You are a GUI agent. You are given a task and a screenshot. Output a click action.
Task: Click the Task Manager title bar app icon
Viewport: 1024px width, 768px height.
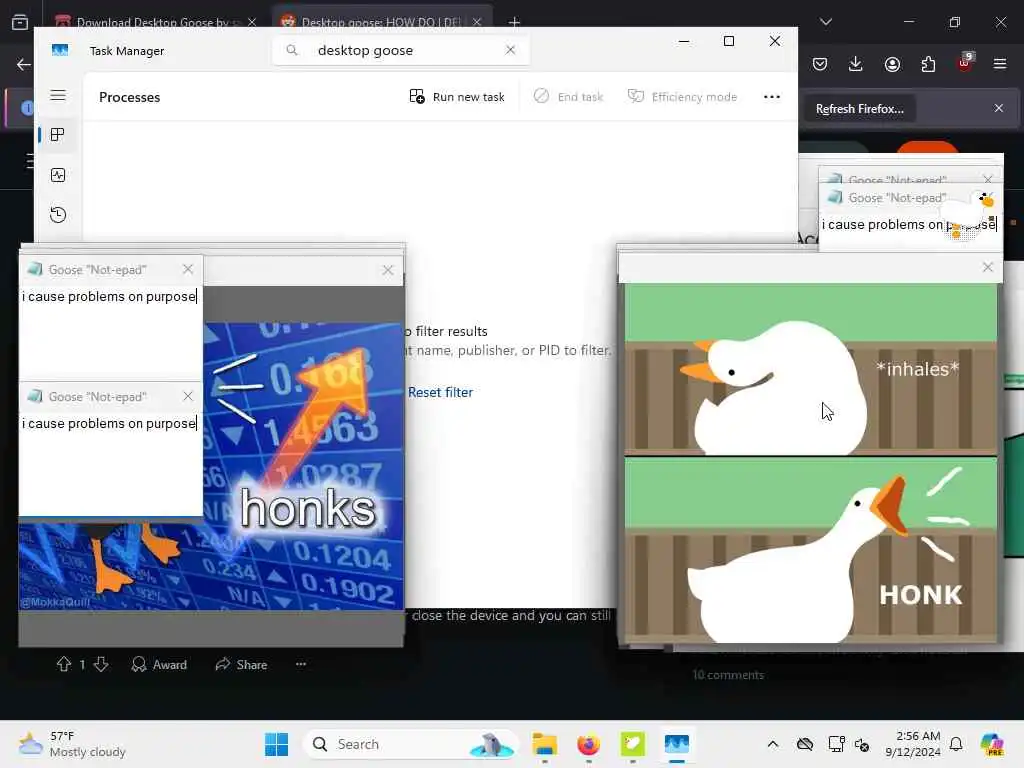click(60, 50)
